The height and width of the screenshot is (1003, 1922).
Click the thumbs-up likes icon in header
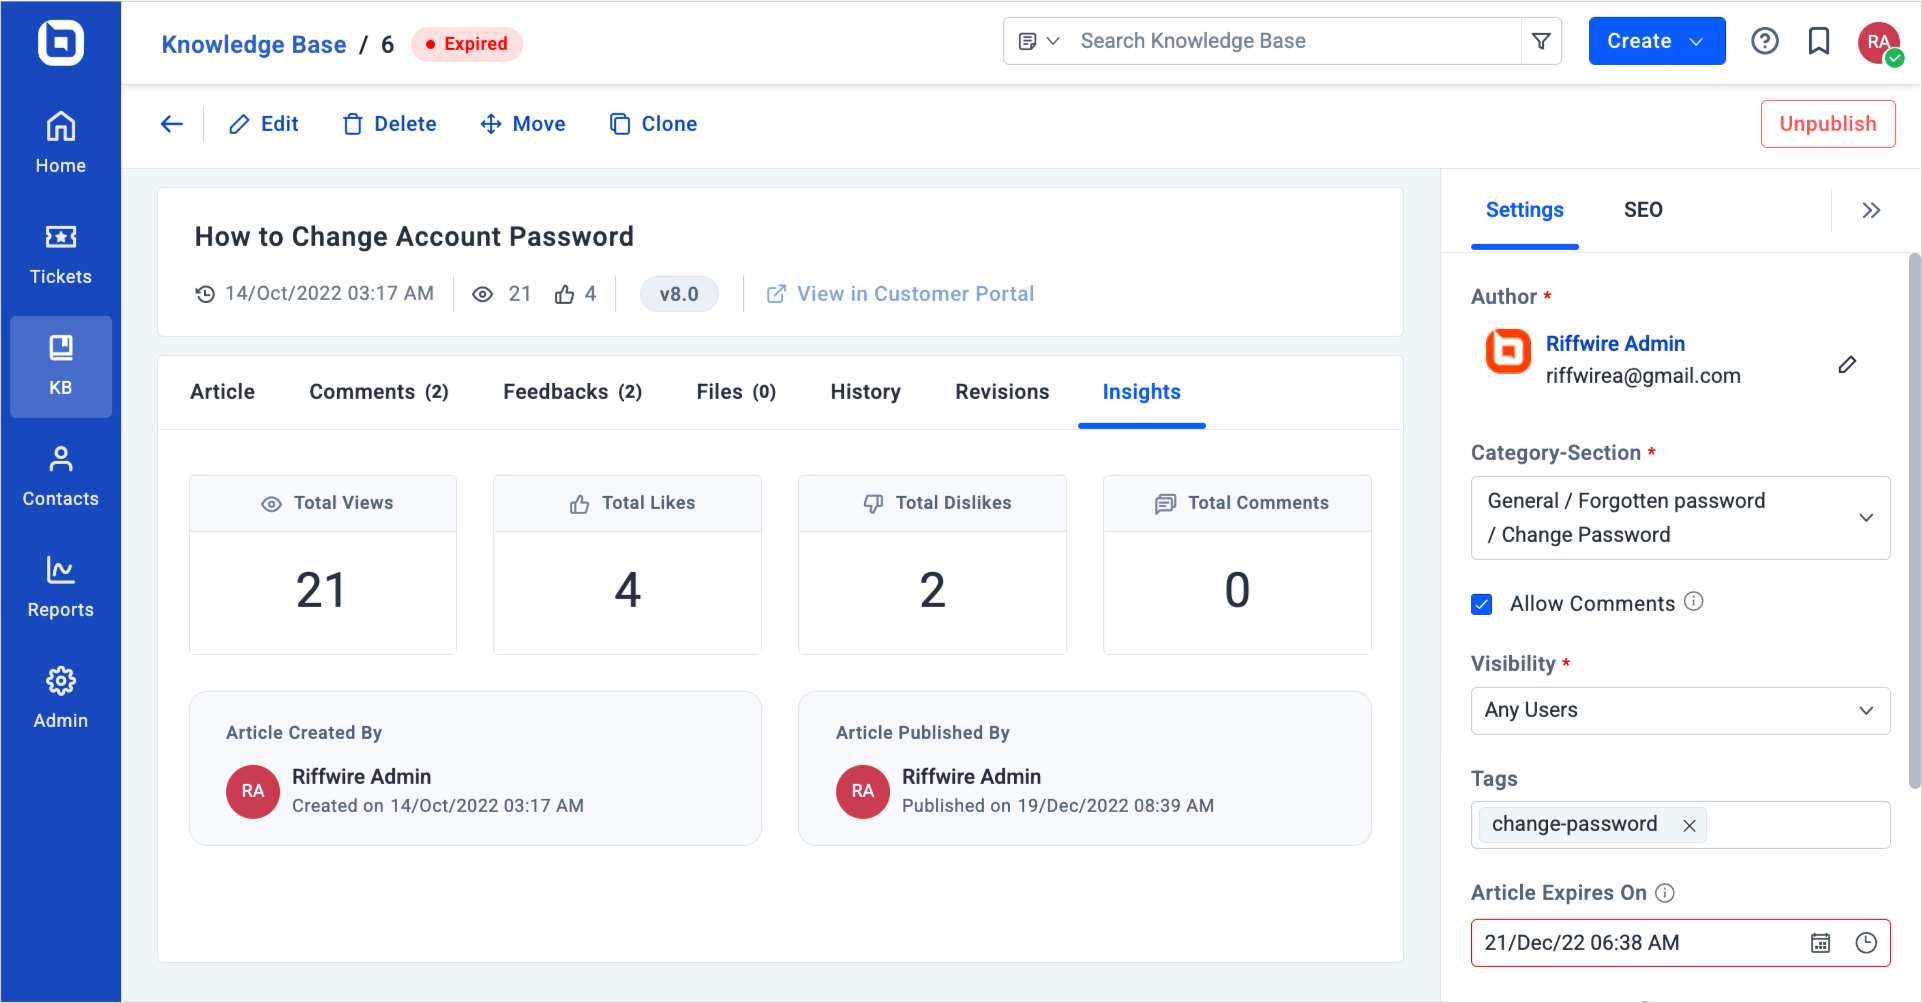coord(565,294)
